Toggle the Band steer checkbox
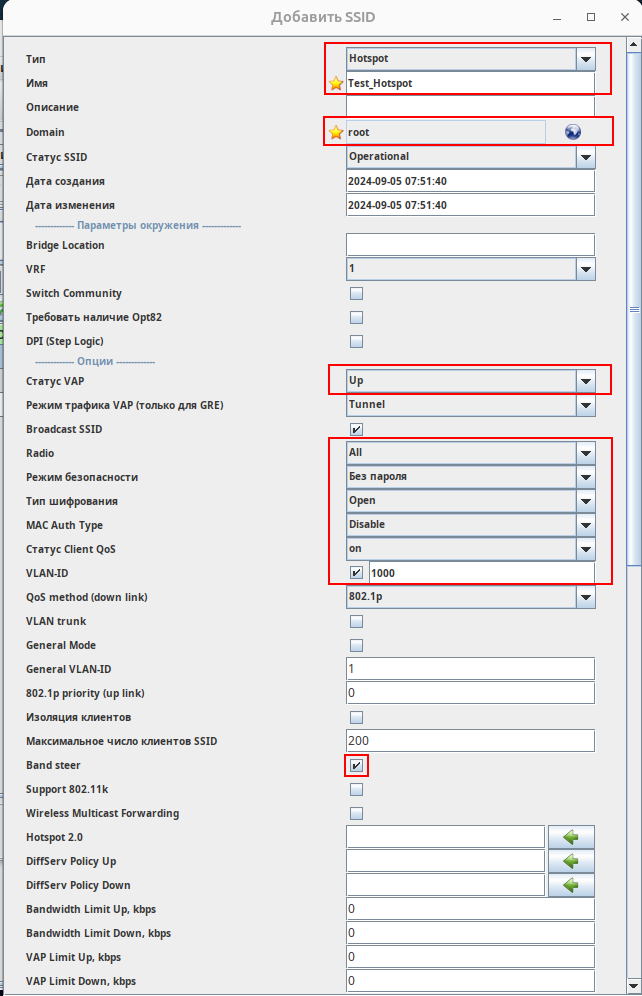The width and height of the screenshot is (642, 996). coord(356,766)
